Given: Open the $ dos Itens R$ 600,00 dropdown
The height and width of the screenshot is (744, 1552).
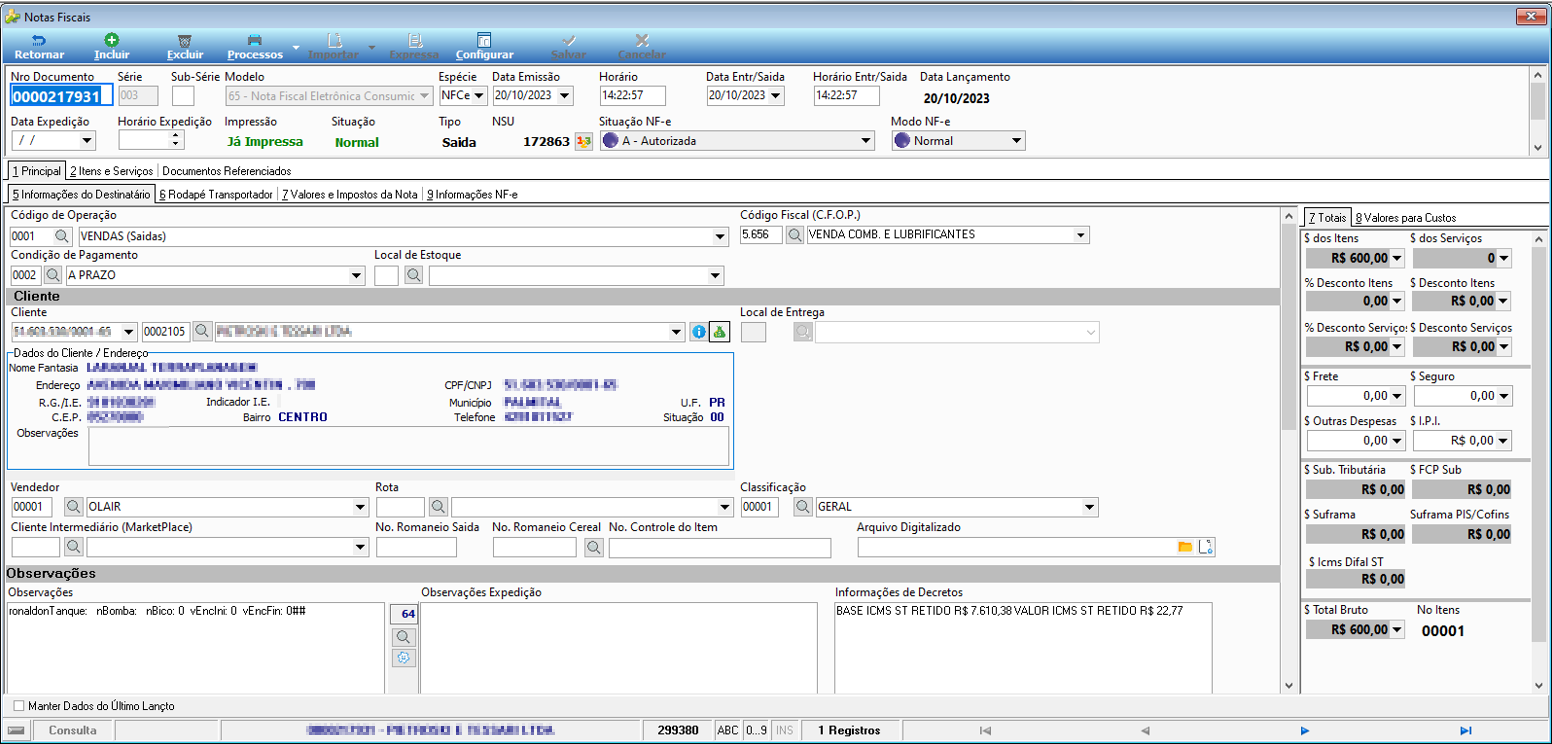Looking at the screenshot, I should pos(1398,258).
